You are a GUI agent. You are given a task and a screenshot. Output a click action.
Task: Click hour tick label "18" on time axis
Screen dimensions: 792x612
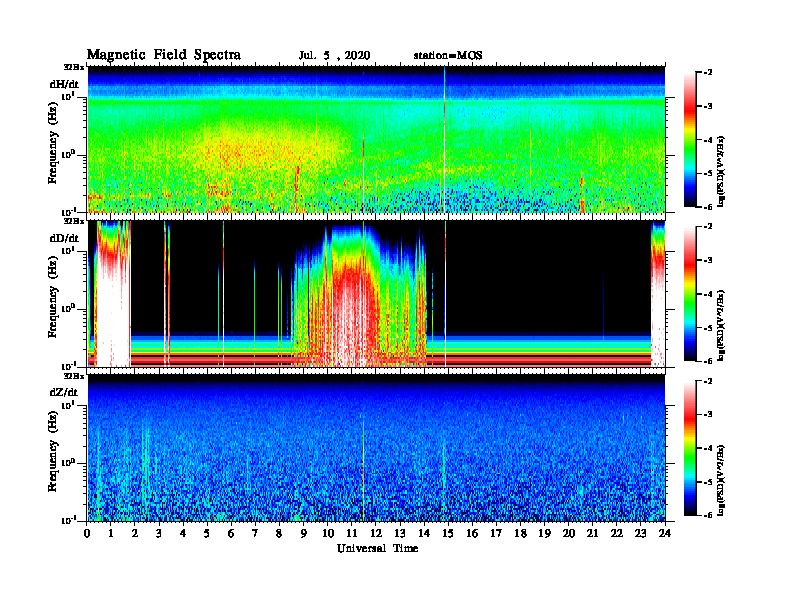[x=520, y=534]
